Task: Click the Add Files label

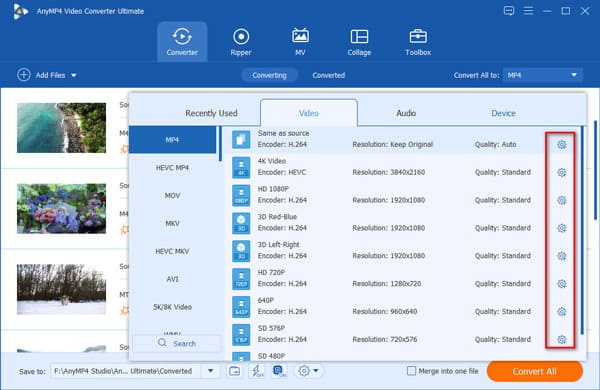Action: click(51, 75)
